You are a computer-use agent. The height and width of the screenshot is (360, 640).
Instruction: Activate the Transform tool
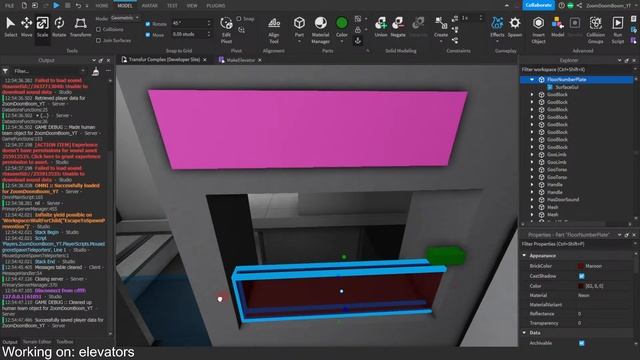(x=80, y=27)
